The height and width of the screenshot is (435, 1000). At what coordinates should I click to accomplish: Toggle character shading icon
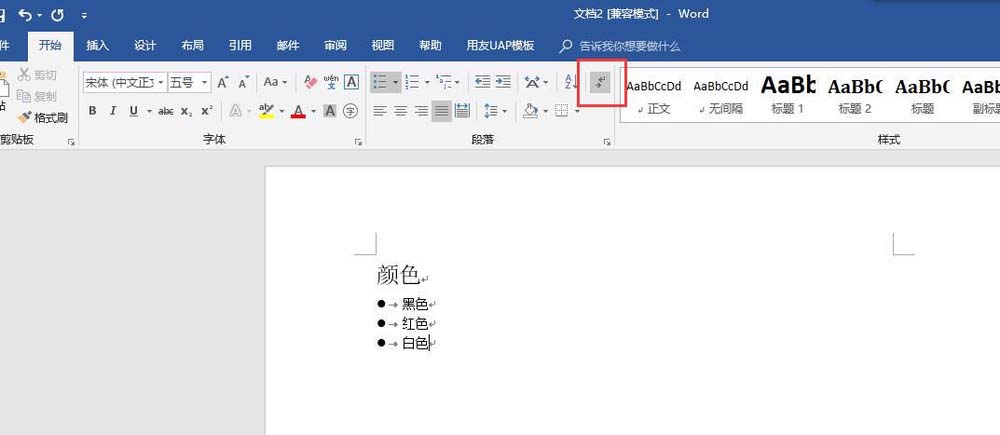pos(330,111)
